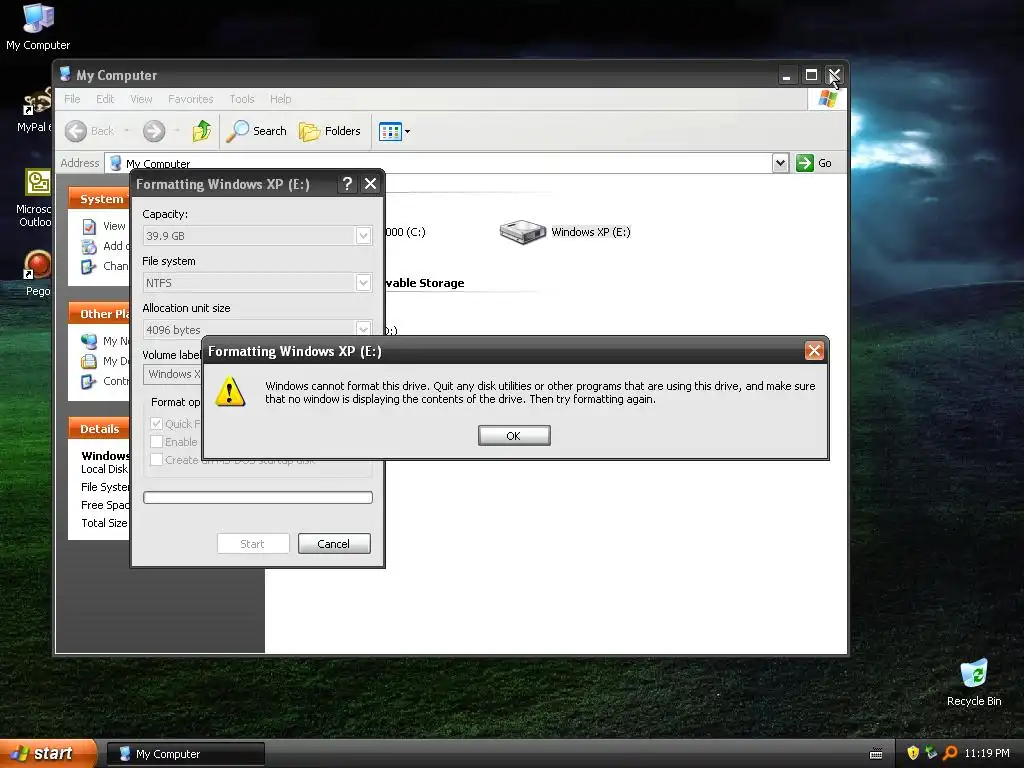Open the Help menu

click(x=281, y=99)
